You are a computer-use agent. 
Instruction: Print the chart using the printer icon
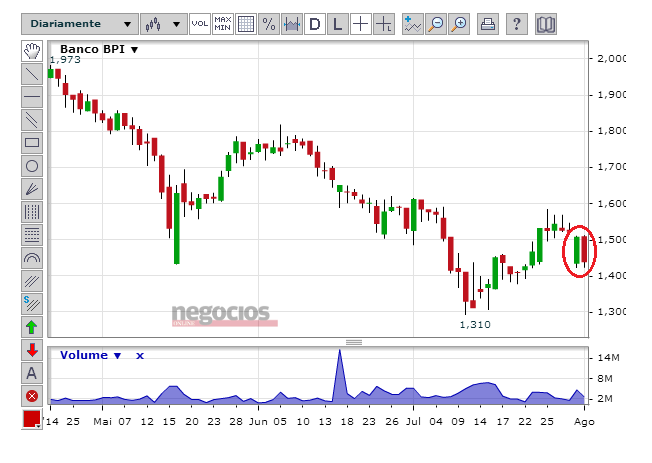coord(487,24)
